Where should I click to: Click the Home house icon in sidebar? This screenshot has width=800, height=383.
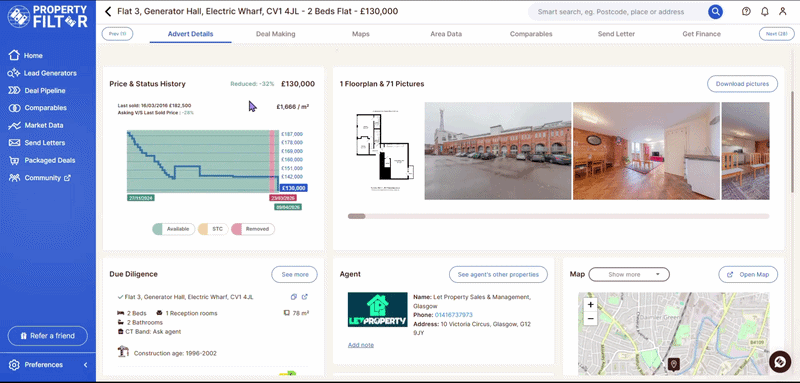pos(14,55)
